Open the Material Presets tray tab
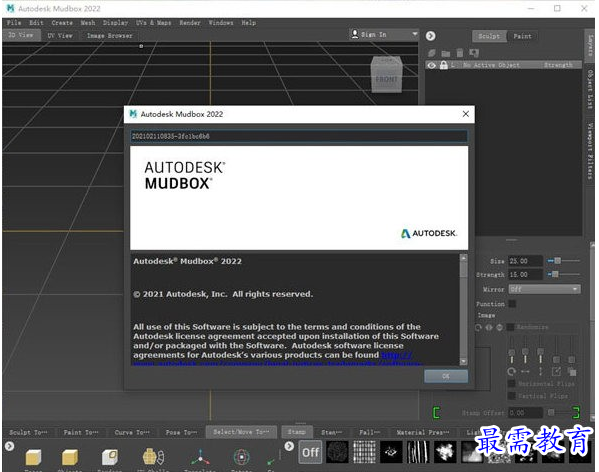The image size is (599, 472). [x=423, y=432]
